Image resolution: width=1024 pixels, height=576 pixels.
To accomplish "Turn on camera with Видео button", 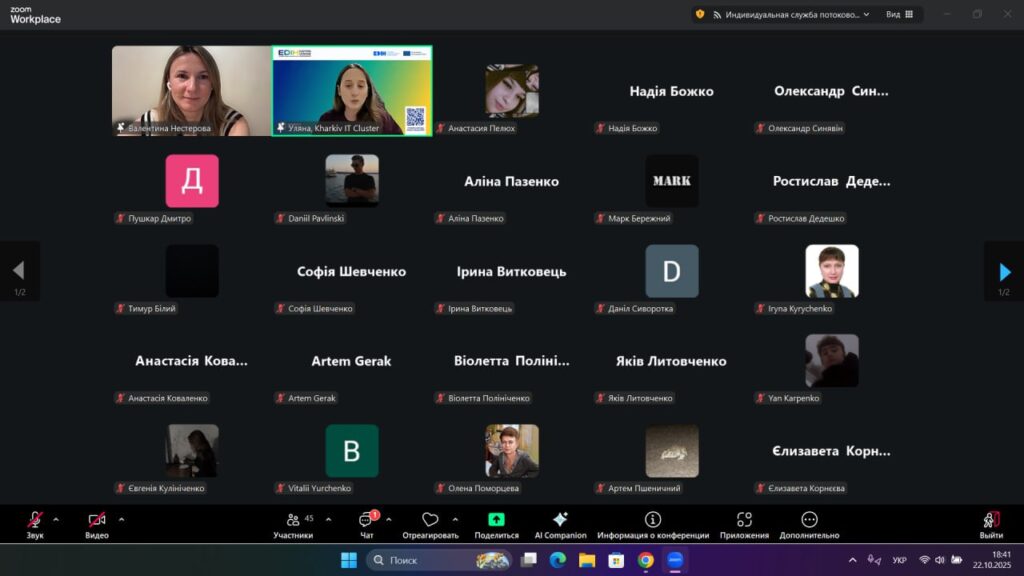I will pyautogui.click(x=97, y=521).
